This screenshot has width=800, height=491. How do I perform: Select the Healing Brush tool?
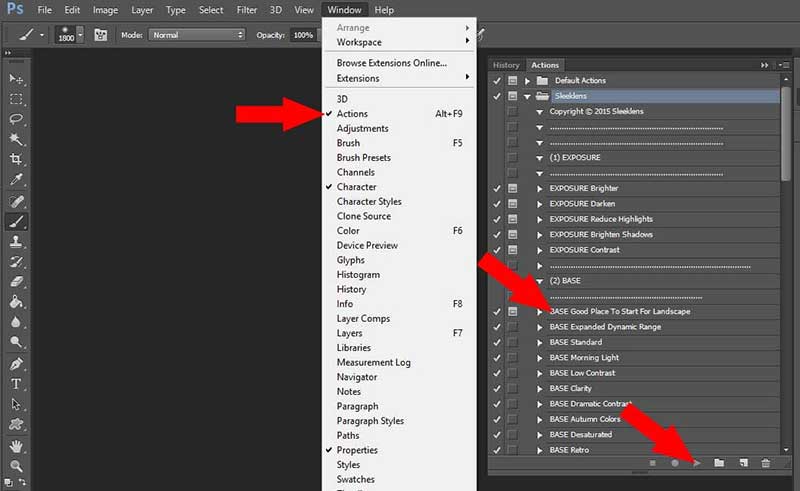click(16, 201)
